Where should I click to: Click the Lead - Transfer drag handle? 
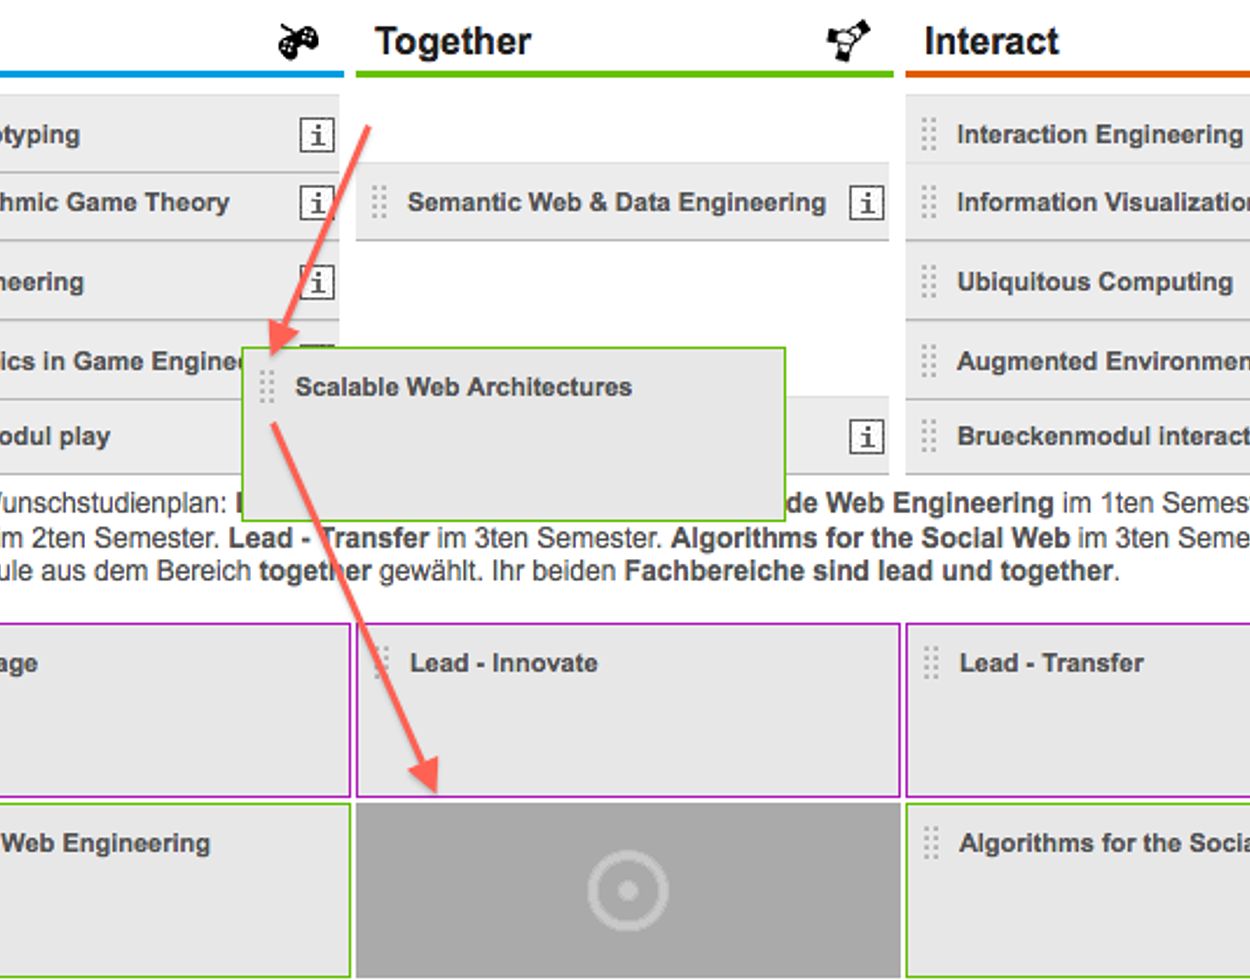[931, 663]
